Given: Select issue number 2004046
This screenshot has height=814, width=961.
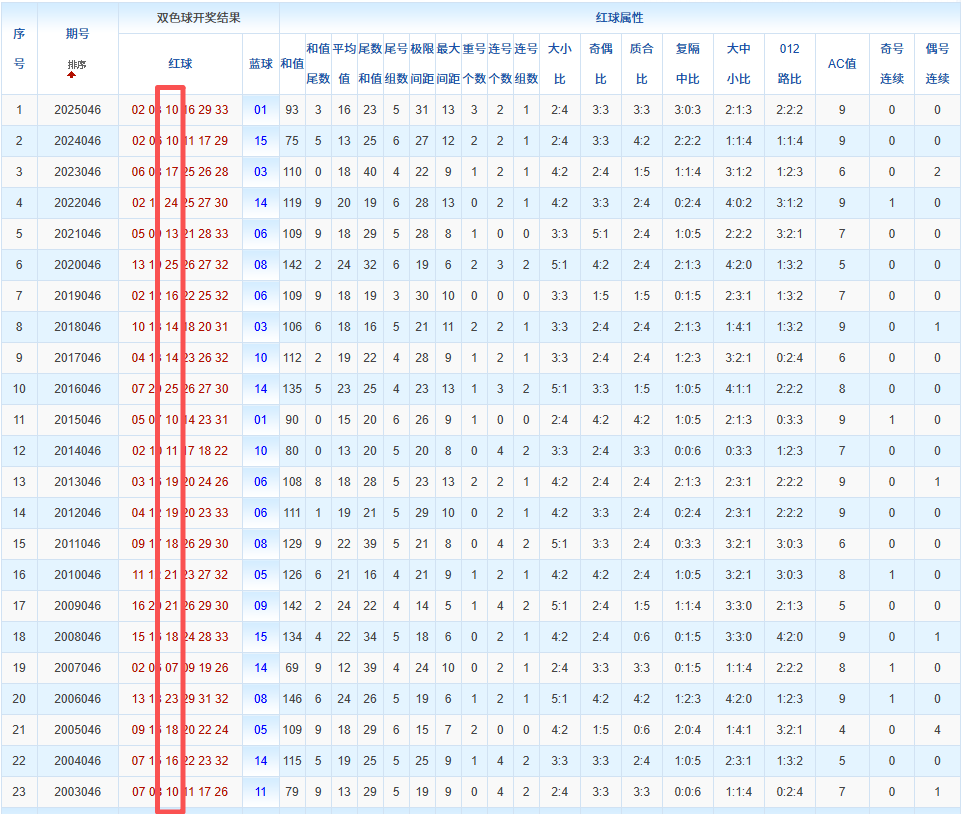Looking at the screenshot, I should (77, 761).
